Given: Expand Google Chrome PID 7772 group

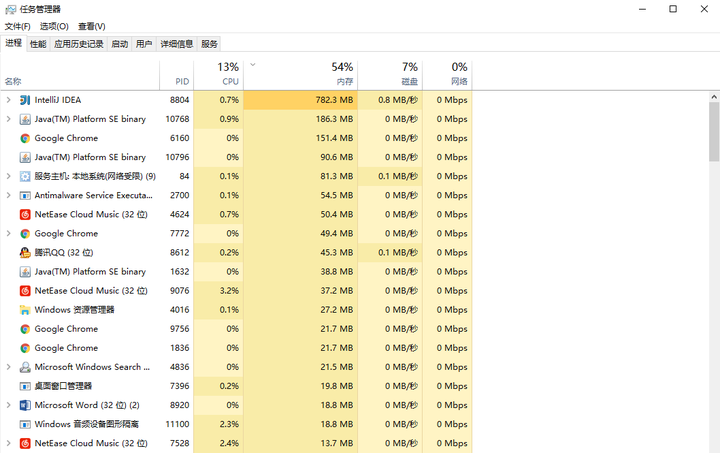Looking at the screenshot, I should coord(8,233).
